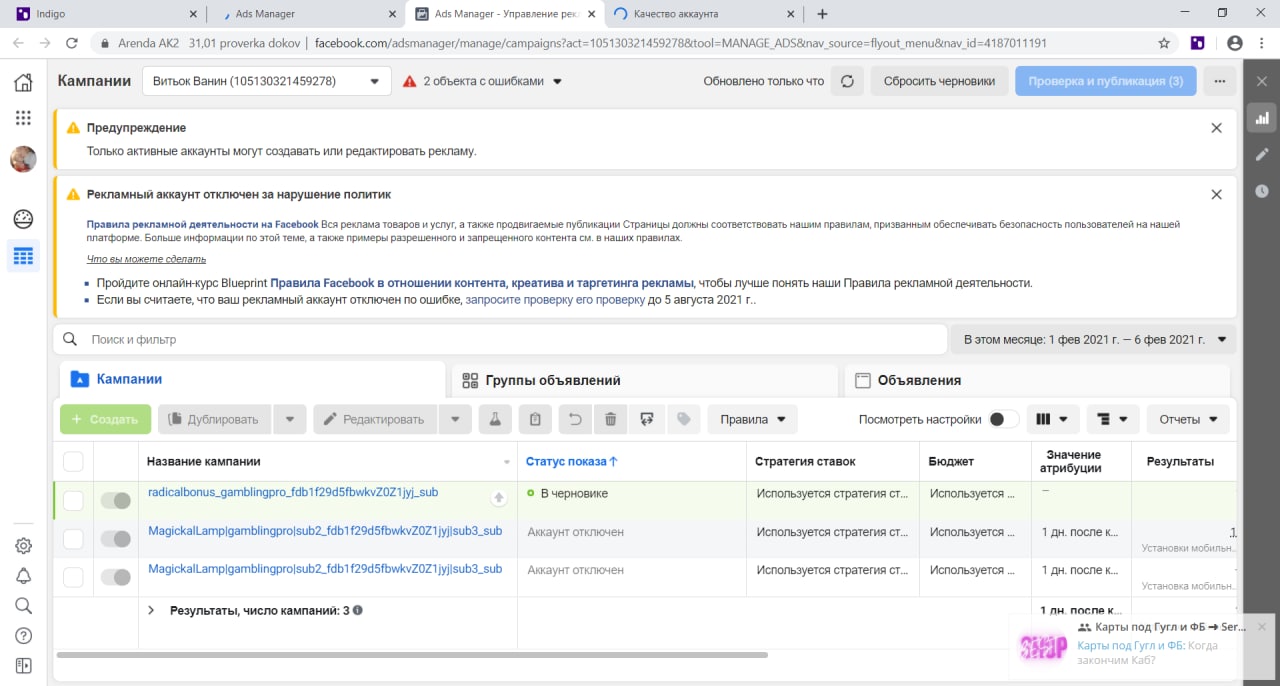Click the undo arrow icon in toolbar
The height and width of the screenshot is (686, 1280).
(575, 419)
